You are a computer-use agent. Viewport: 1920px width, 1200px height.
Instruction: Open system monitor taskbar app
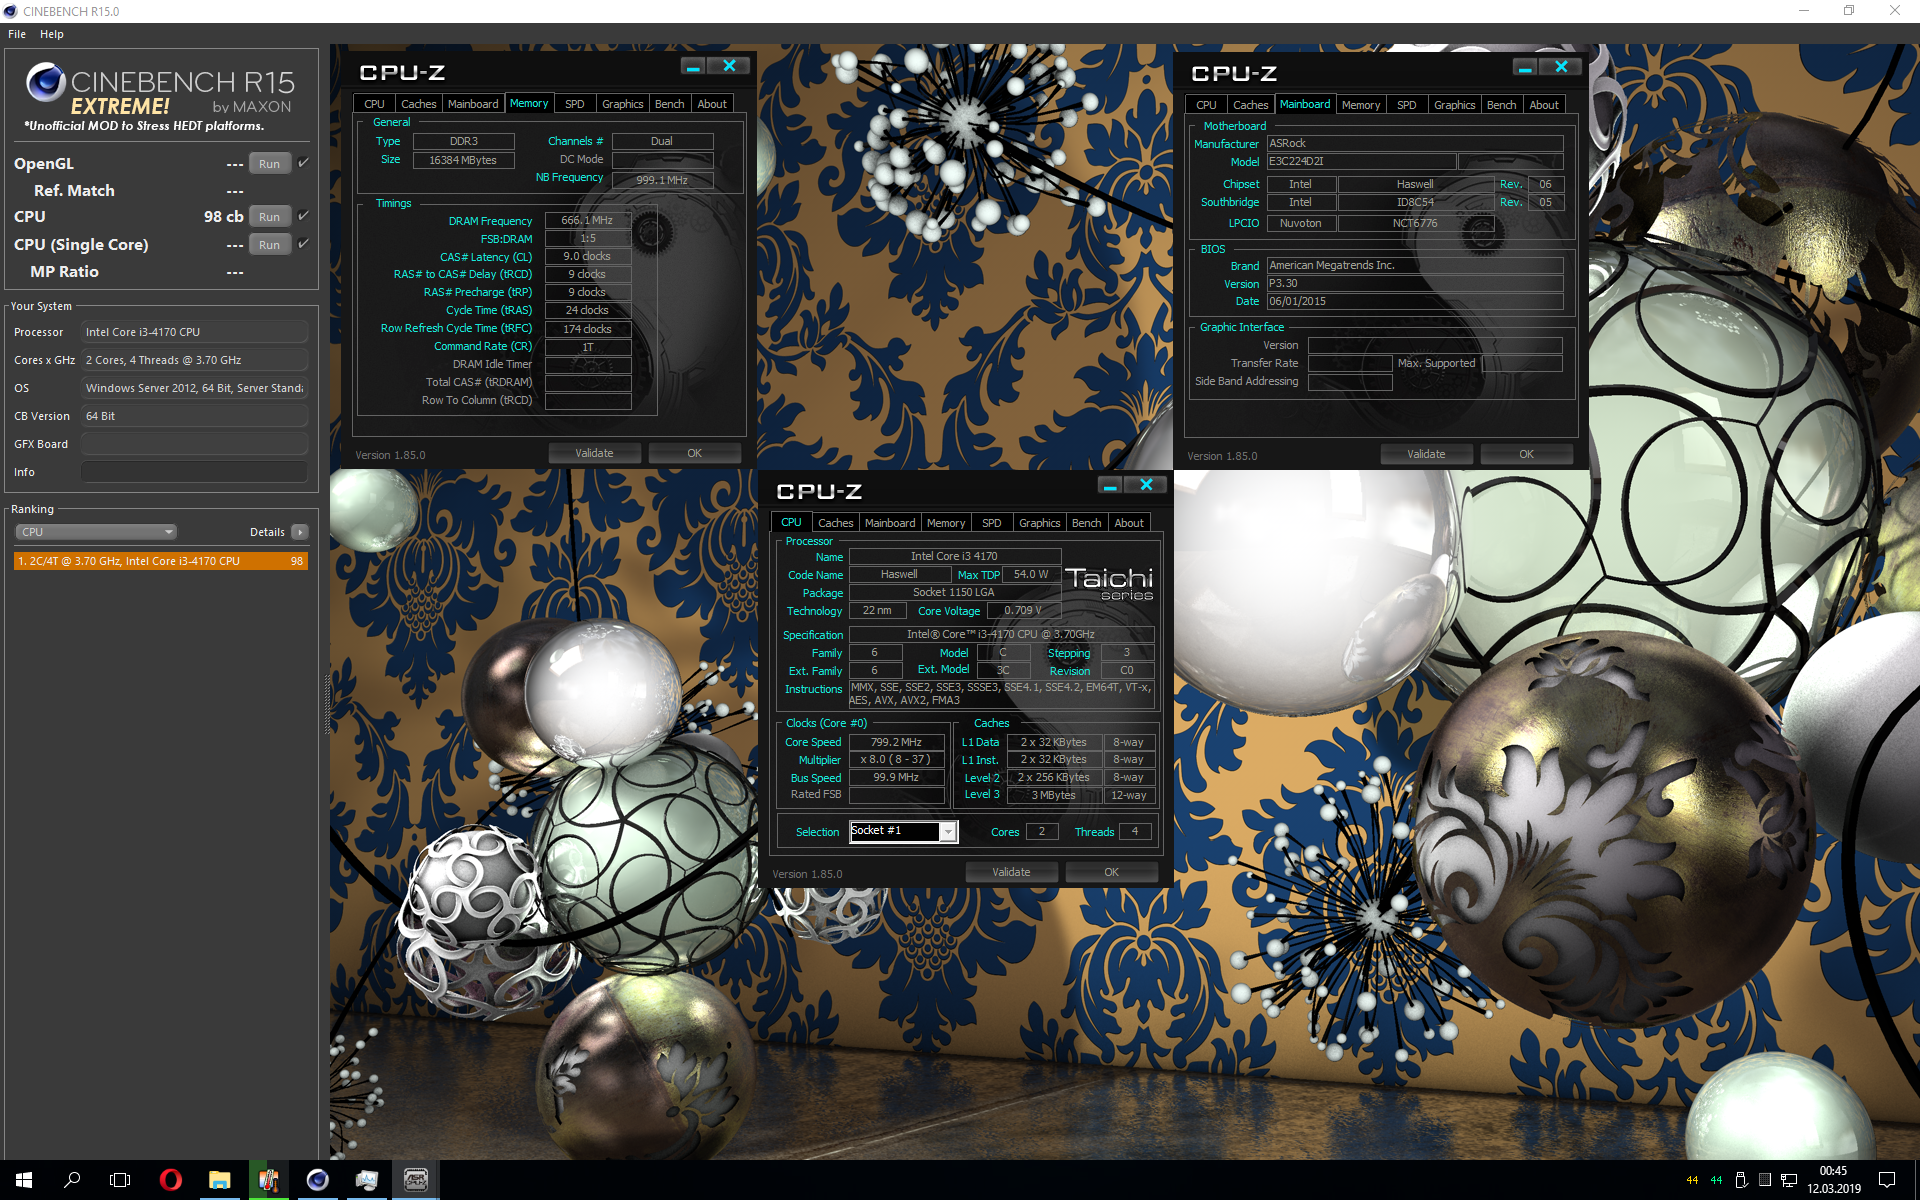click(366, 1180)
